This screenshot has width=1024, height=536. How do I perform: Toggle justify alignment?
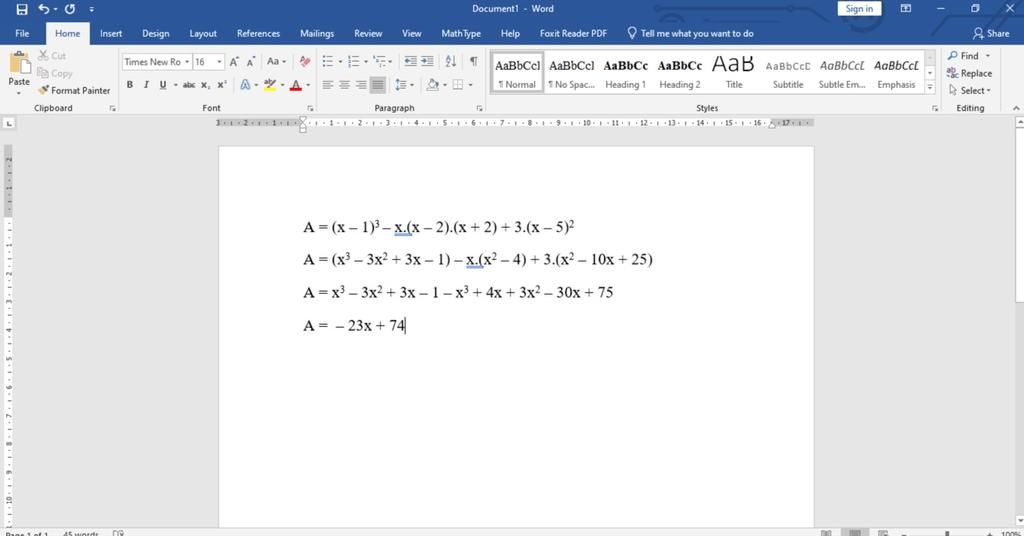pyautogui.click(x=378, y=85)
